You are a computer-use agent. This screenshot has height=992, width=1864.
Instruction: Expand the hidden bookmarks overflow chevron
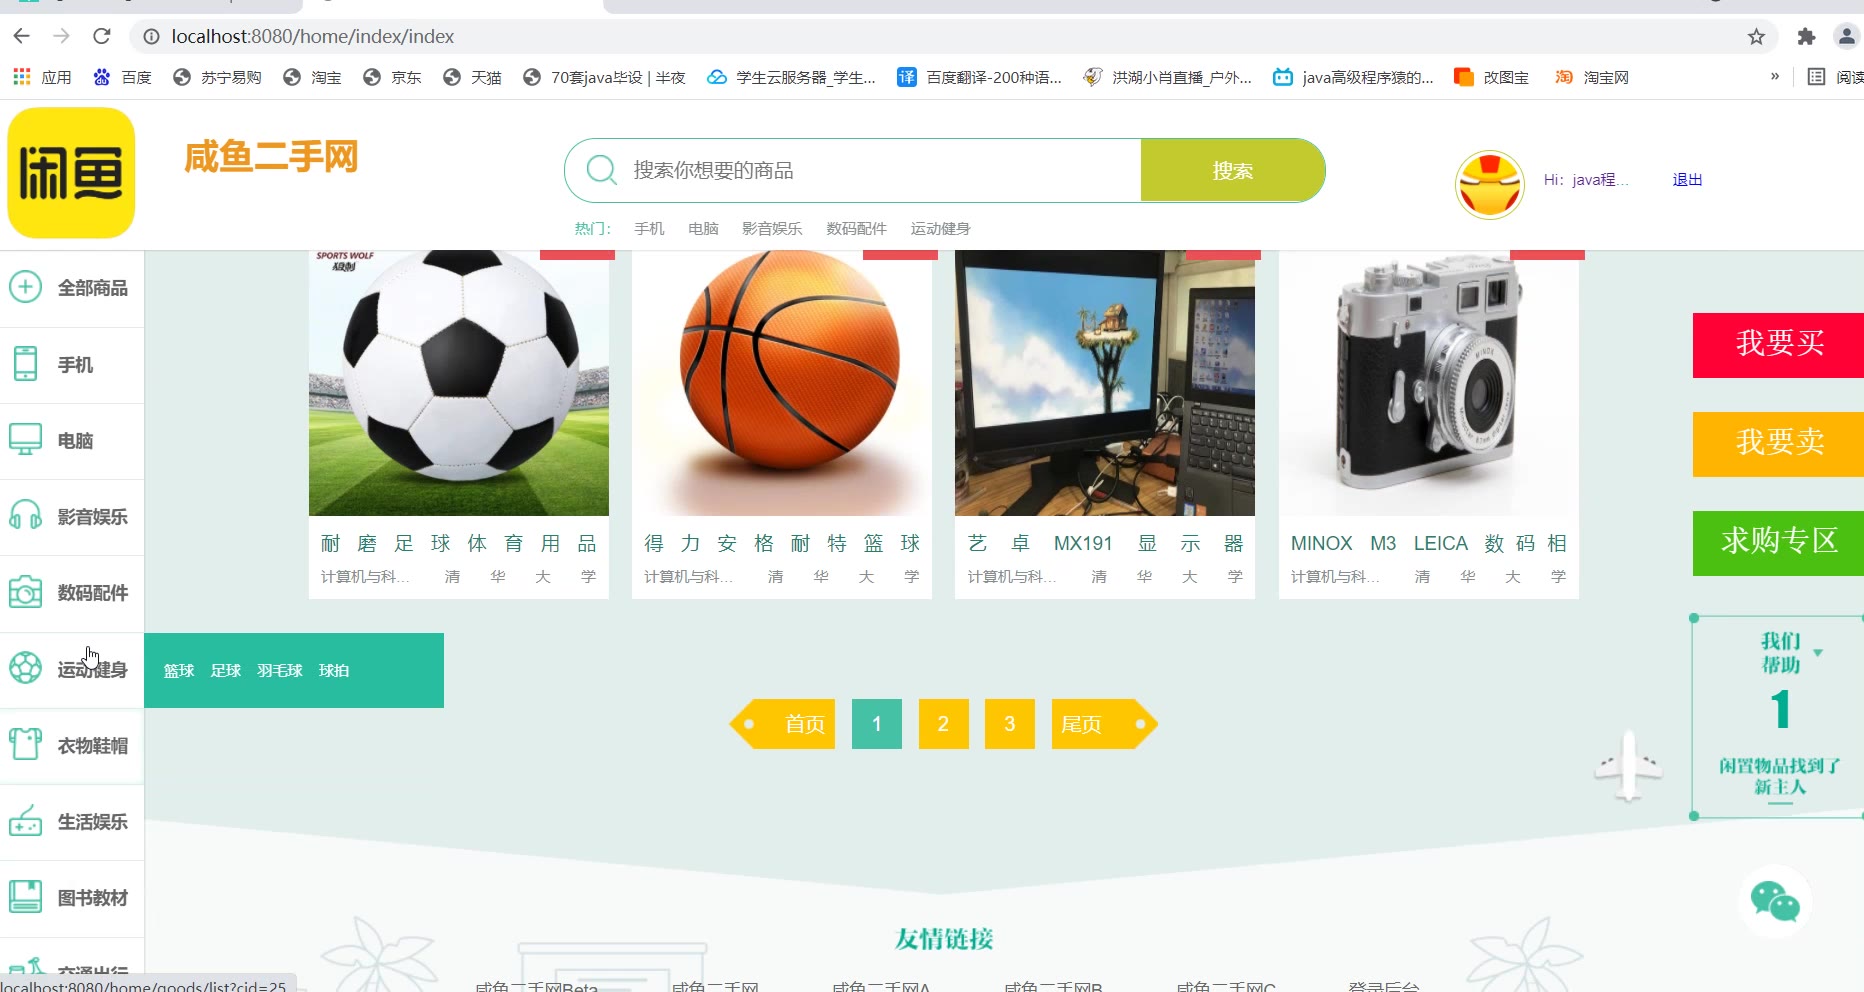pos(1775,76)
